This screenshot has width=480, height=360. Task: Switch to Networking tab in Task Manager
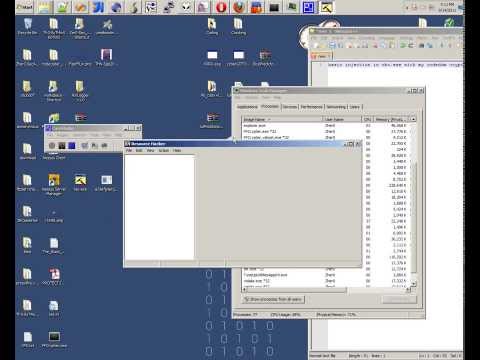pos(336,107)
